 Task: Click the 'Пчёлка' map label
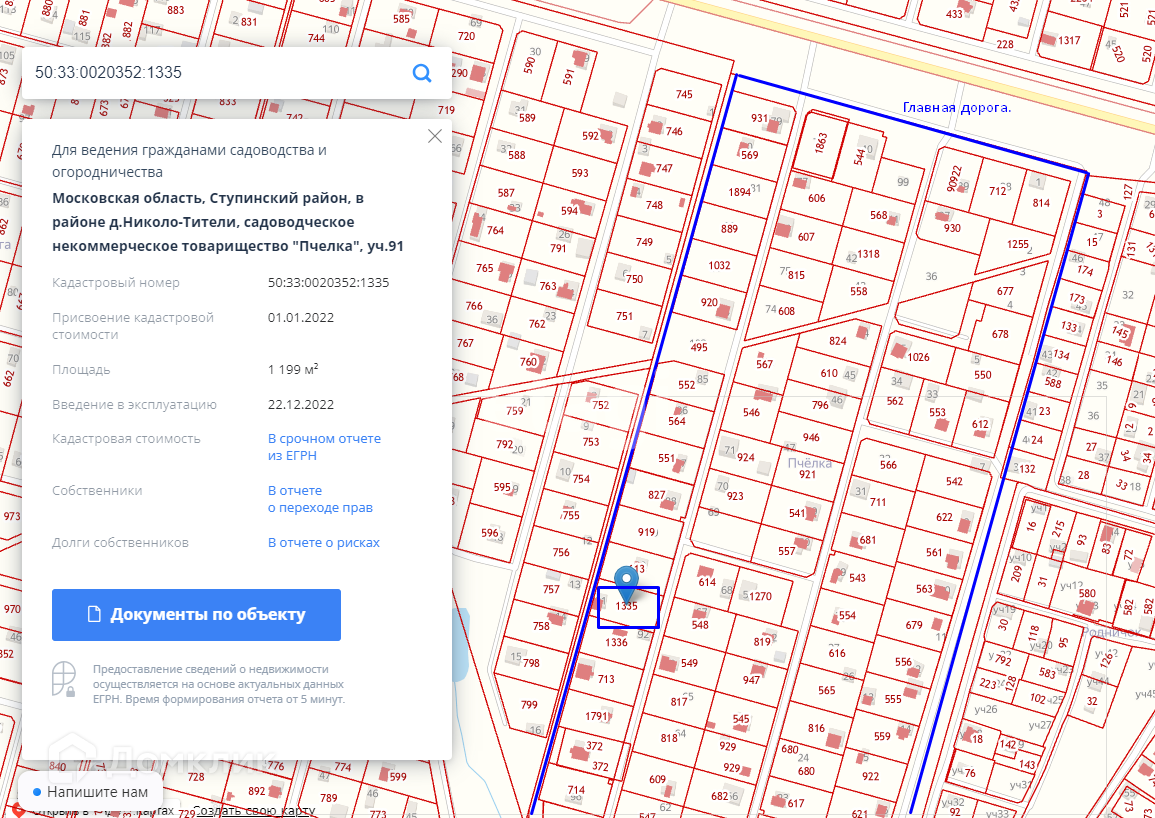pos(810,463)
